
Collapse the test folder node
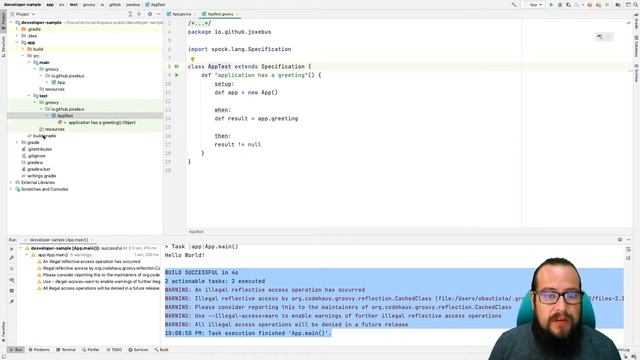coord(29,96)
